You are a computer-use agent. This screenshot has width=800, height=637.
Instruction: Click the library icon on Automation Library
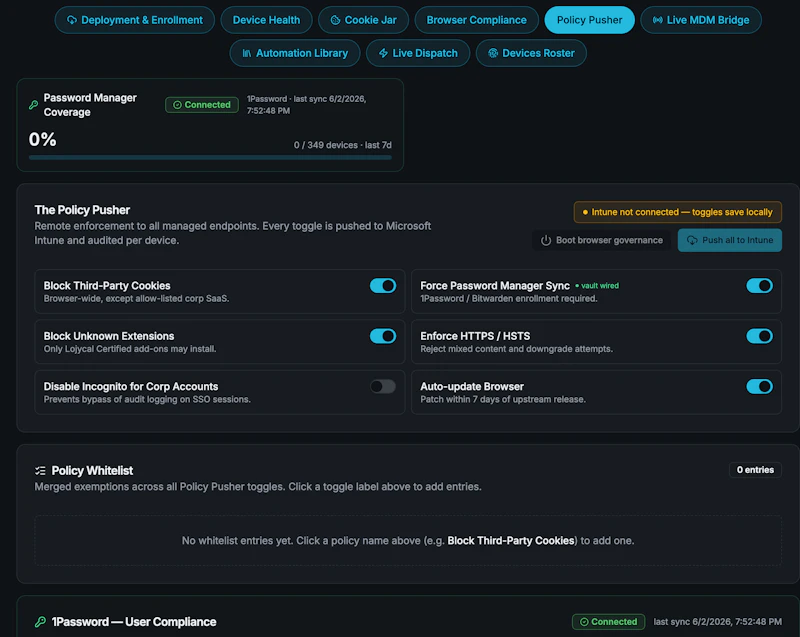pos(246,53)
